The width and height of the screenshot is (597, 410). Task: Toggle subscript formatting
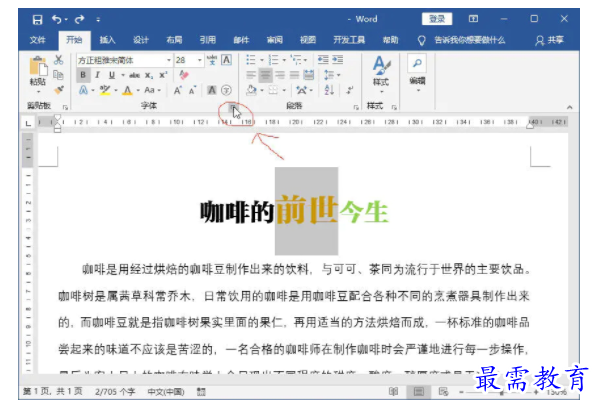point(148,75)
